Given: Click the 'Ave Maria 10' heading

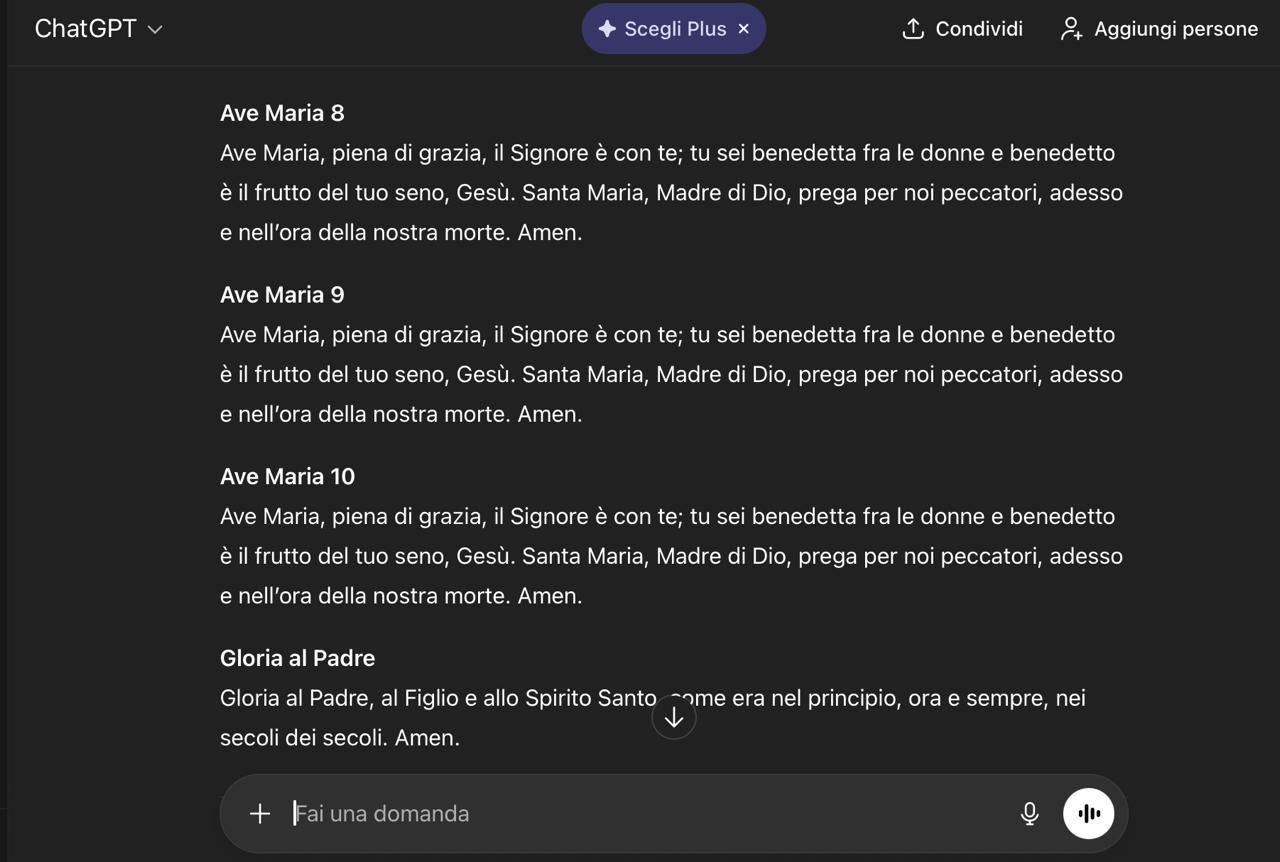Looking at the screenshot, I should point(287,477).
